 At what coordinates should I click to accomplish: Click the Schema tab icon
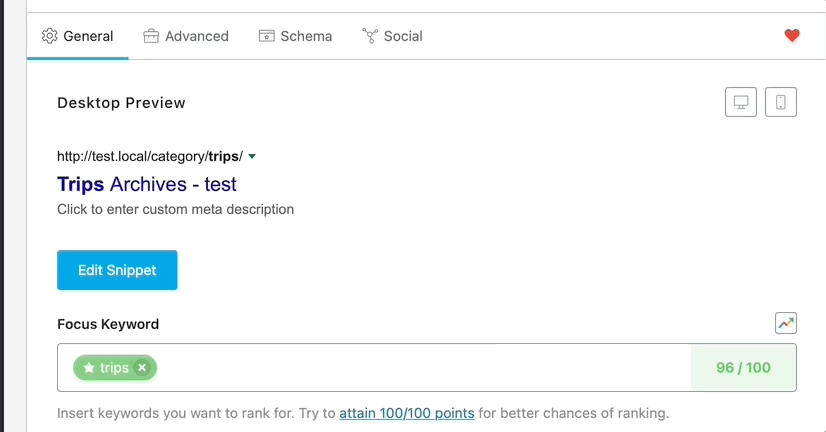pyautogui.click(x=267, y=36)
